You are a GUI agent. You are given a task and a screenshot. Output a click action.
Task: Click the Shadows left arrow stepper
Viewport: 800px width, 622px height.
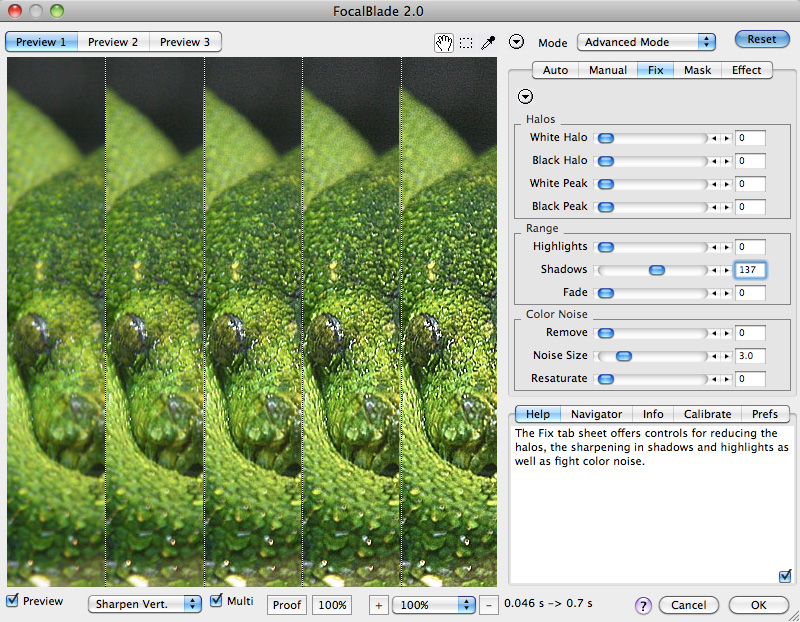click(x=714, y=270)
